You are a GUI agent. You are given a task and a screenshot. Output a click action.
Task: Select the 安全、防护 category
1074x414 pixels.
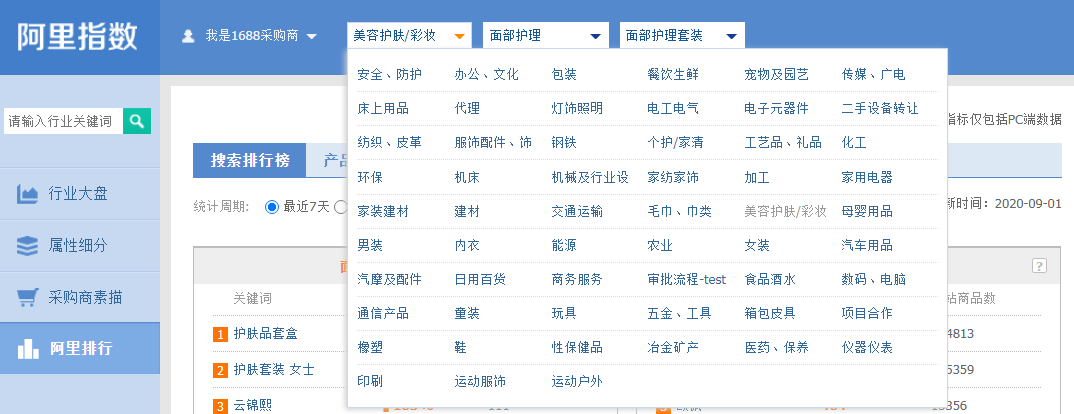click(x=389, y=75)
